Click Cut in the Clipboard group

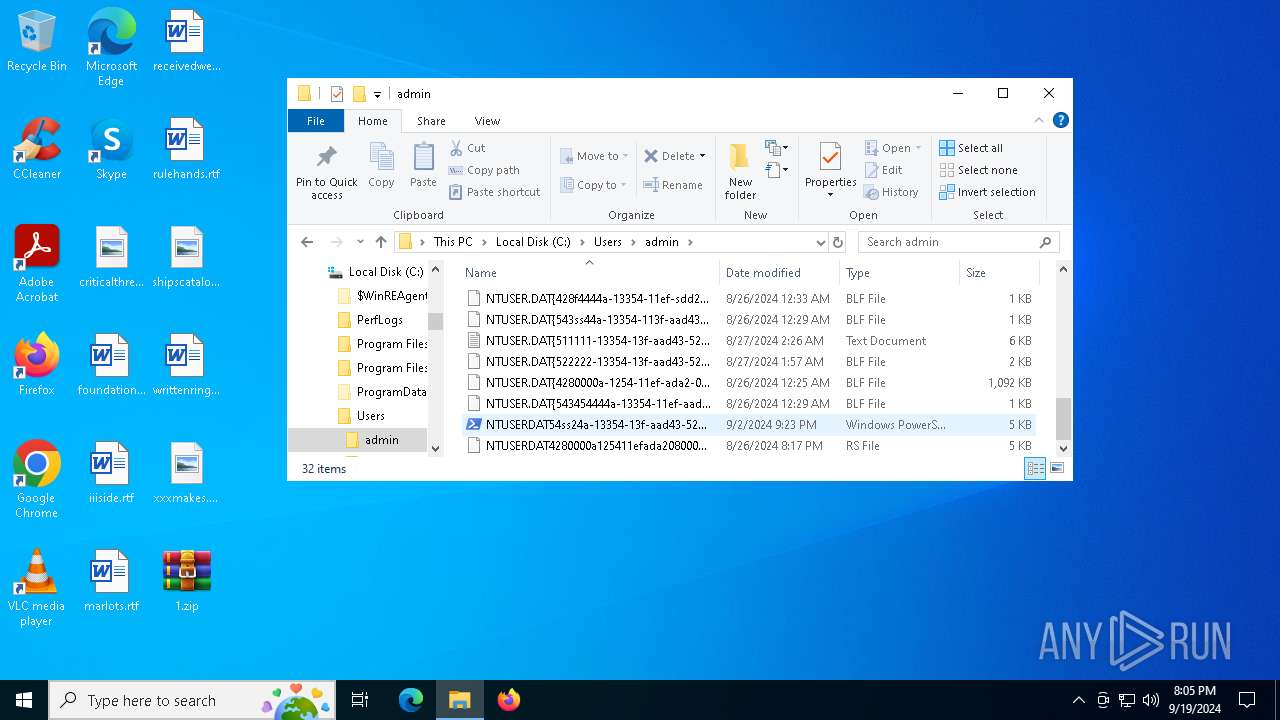coord(467,148)
